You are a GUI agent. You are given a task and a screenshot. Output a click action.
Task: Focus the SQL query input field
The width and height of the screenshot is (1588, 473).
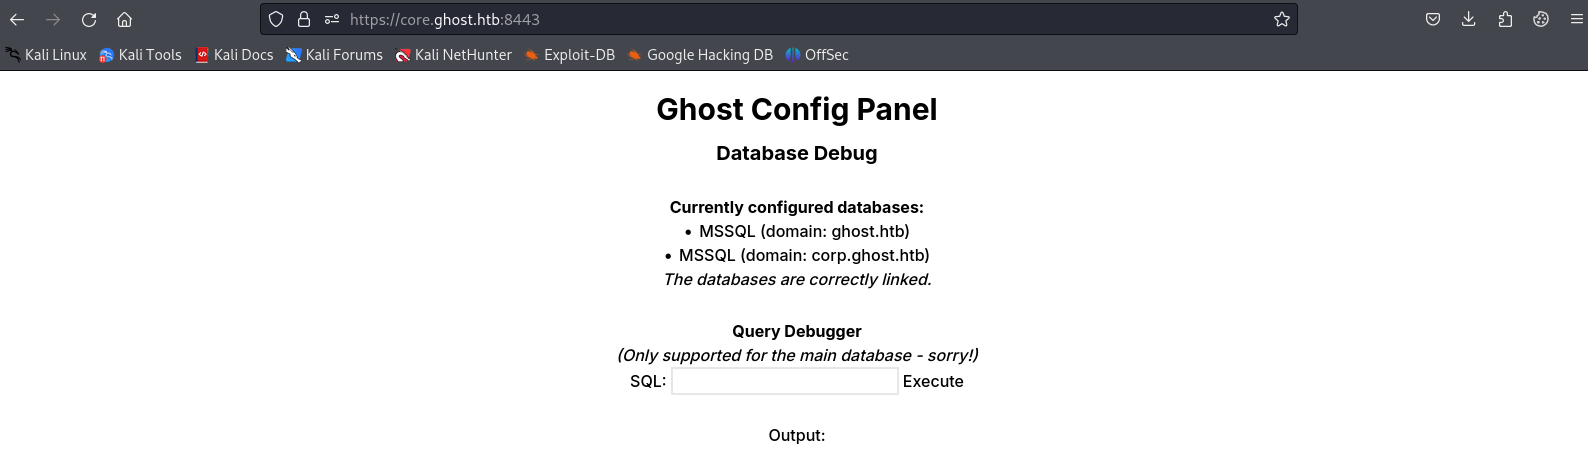[x=784, y=381]
